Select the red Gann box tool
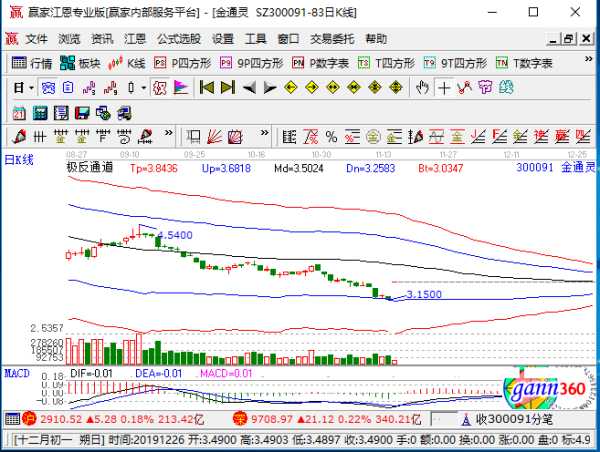Image resolution: width=600 pixels, height=452 pixels. [235, 136]
